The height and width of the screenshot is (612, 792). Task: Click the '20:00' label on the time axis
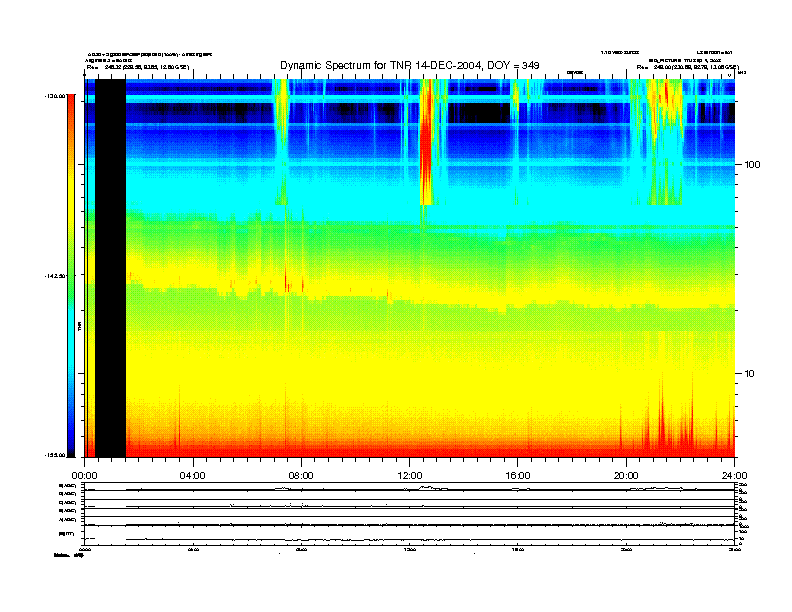pyautogui.click(x=626, y=476)
